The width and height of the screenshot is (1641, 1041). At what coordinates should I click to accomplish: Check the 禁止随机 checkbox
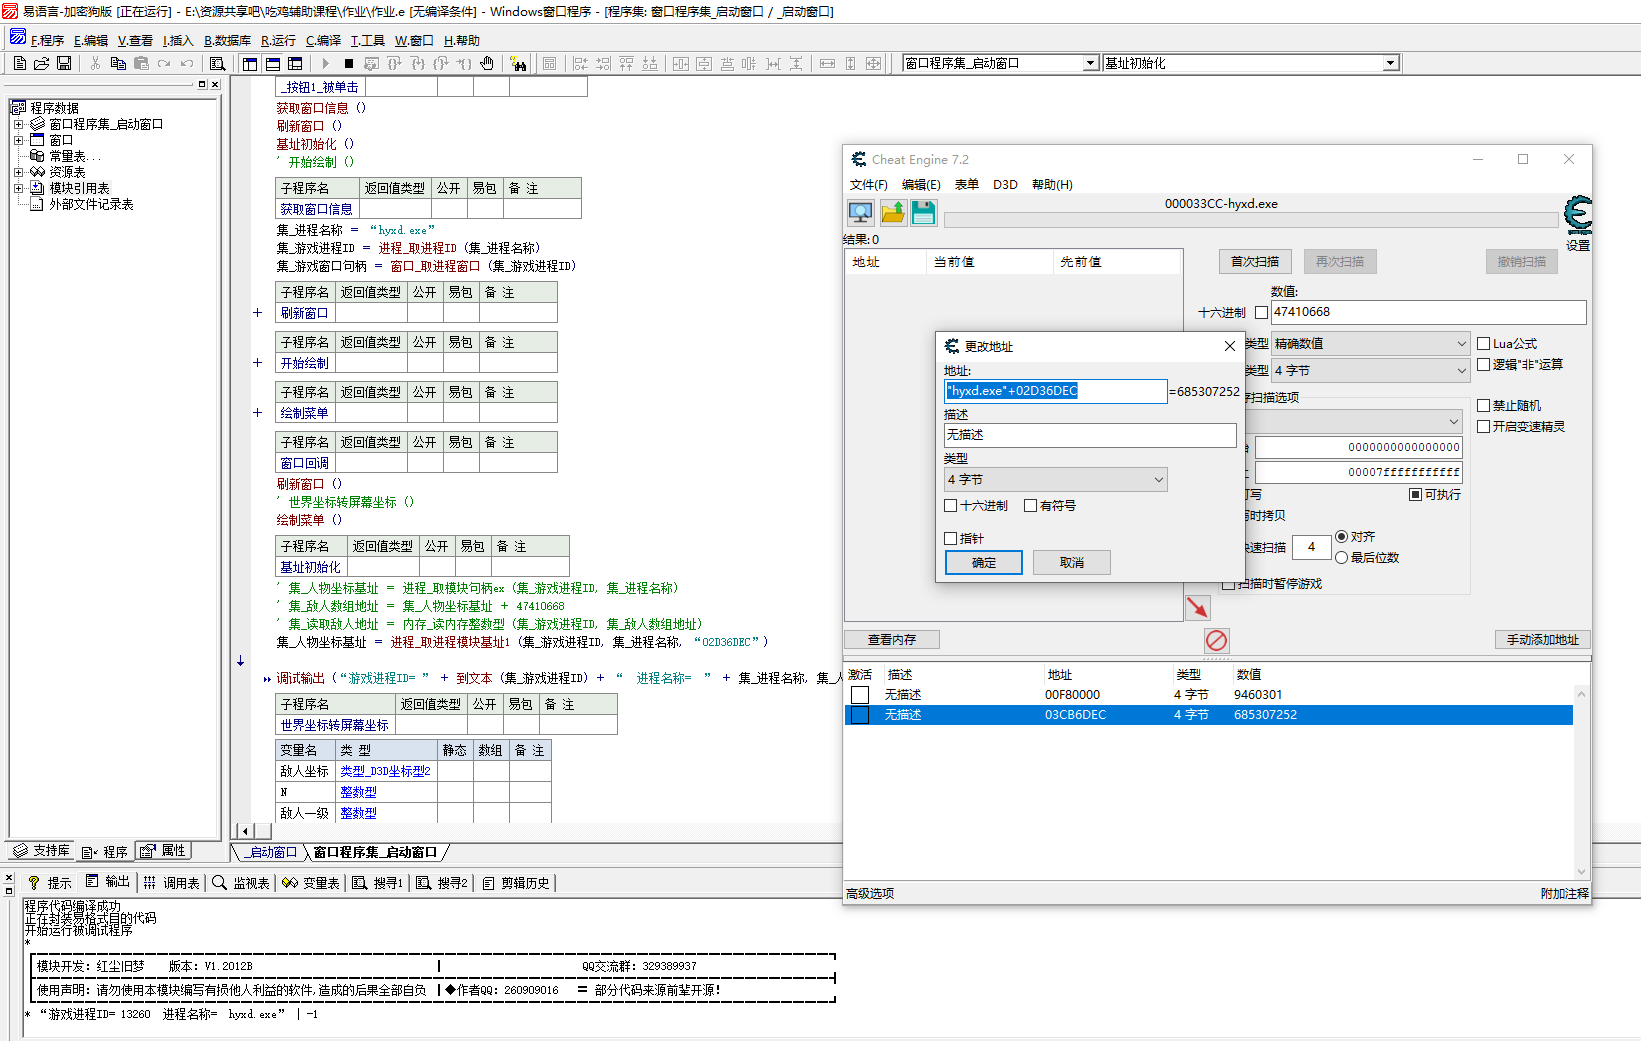click(x=1484, y=405)
